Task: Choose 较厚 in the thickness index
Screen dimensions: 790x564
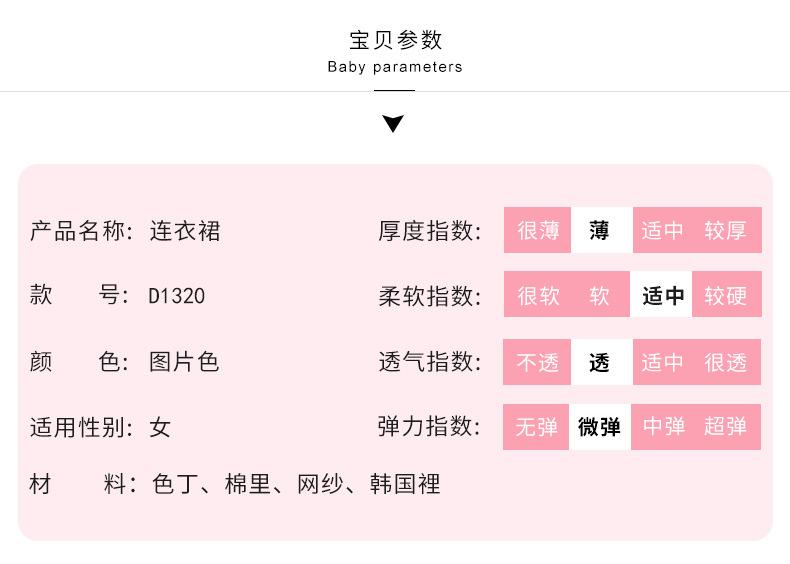Action: point(726,231)
